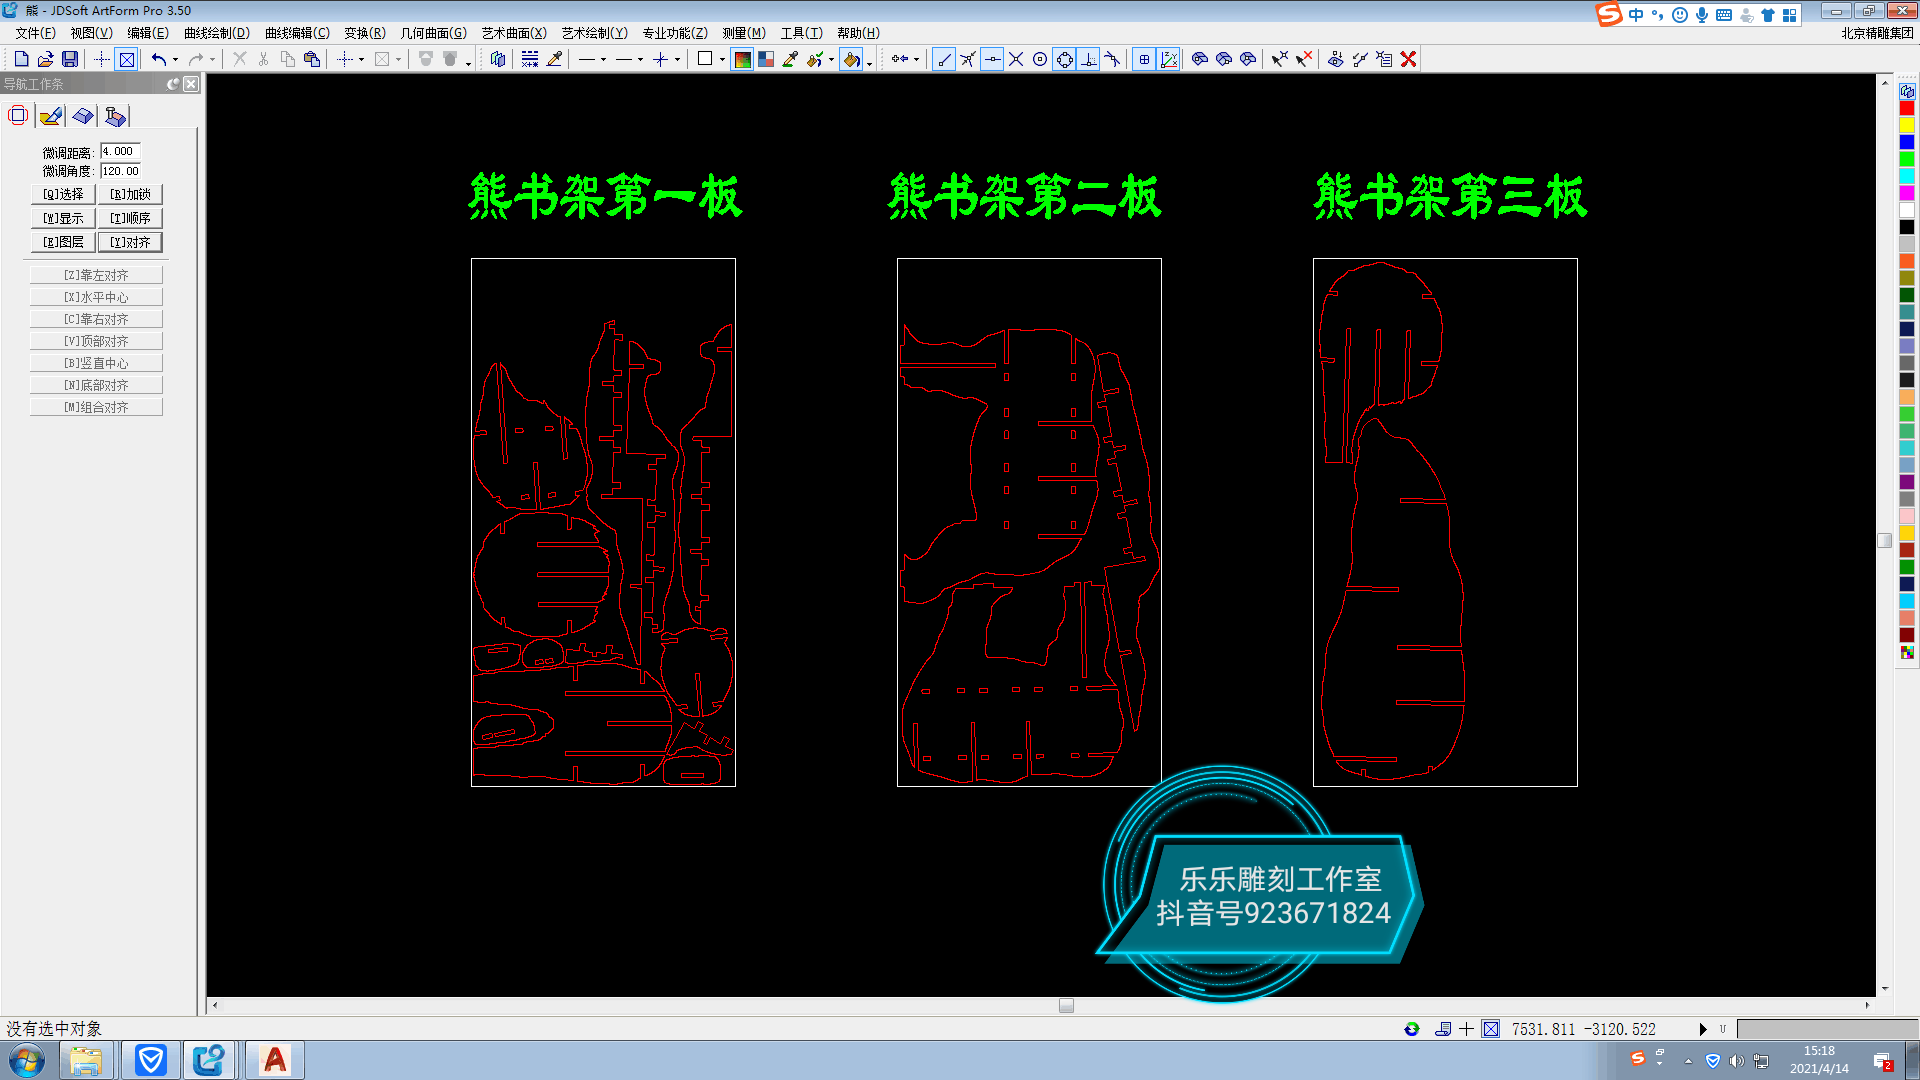Click the [Z]靠左对齐 button
The width and height of the screenshot is (1920, 1080).
(x=96, y=275)
